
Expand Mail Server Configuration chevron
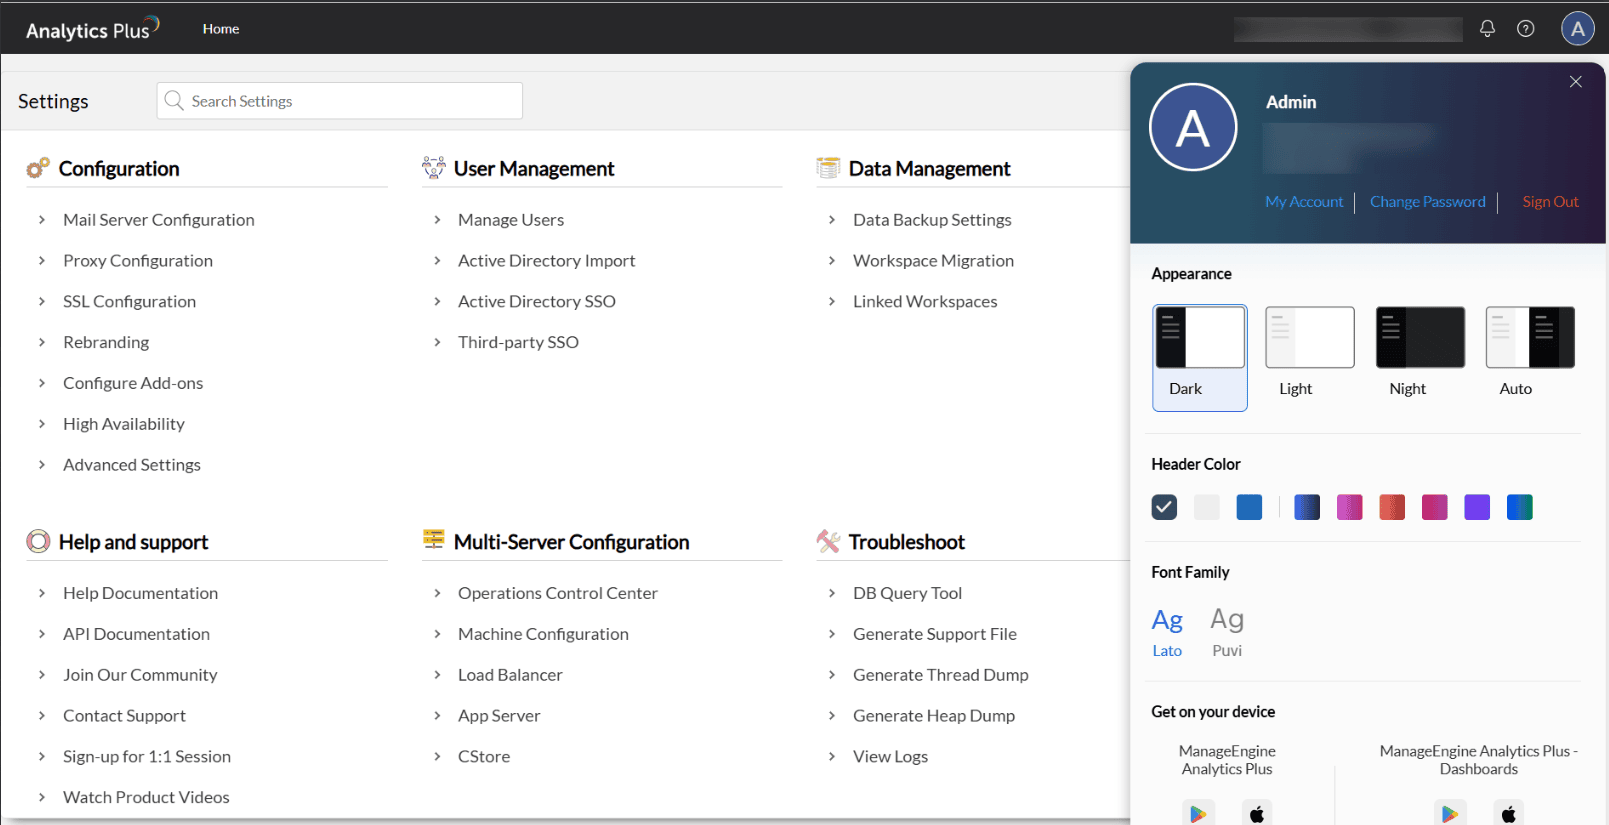(x=42, y=220)
